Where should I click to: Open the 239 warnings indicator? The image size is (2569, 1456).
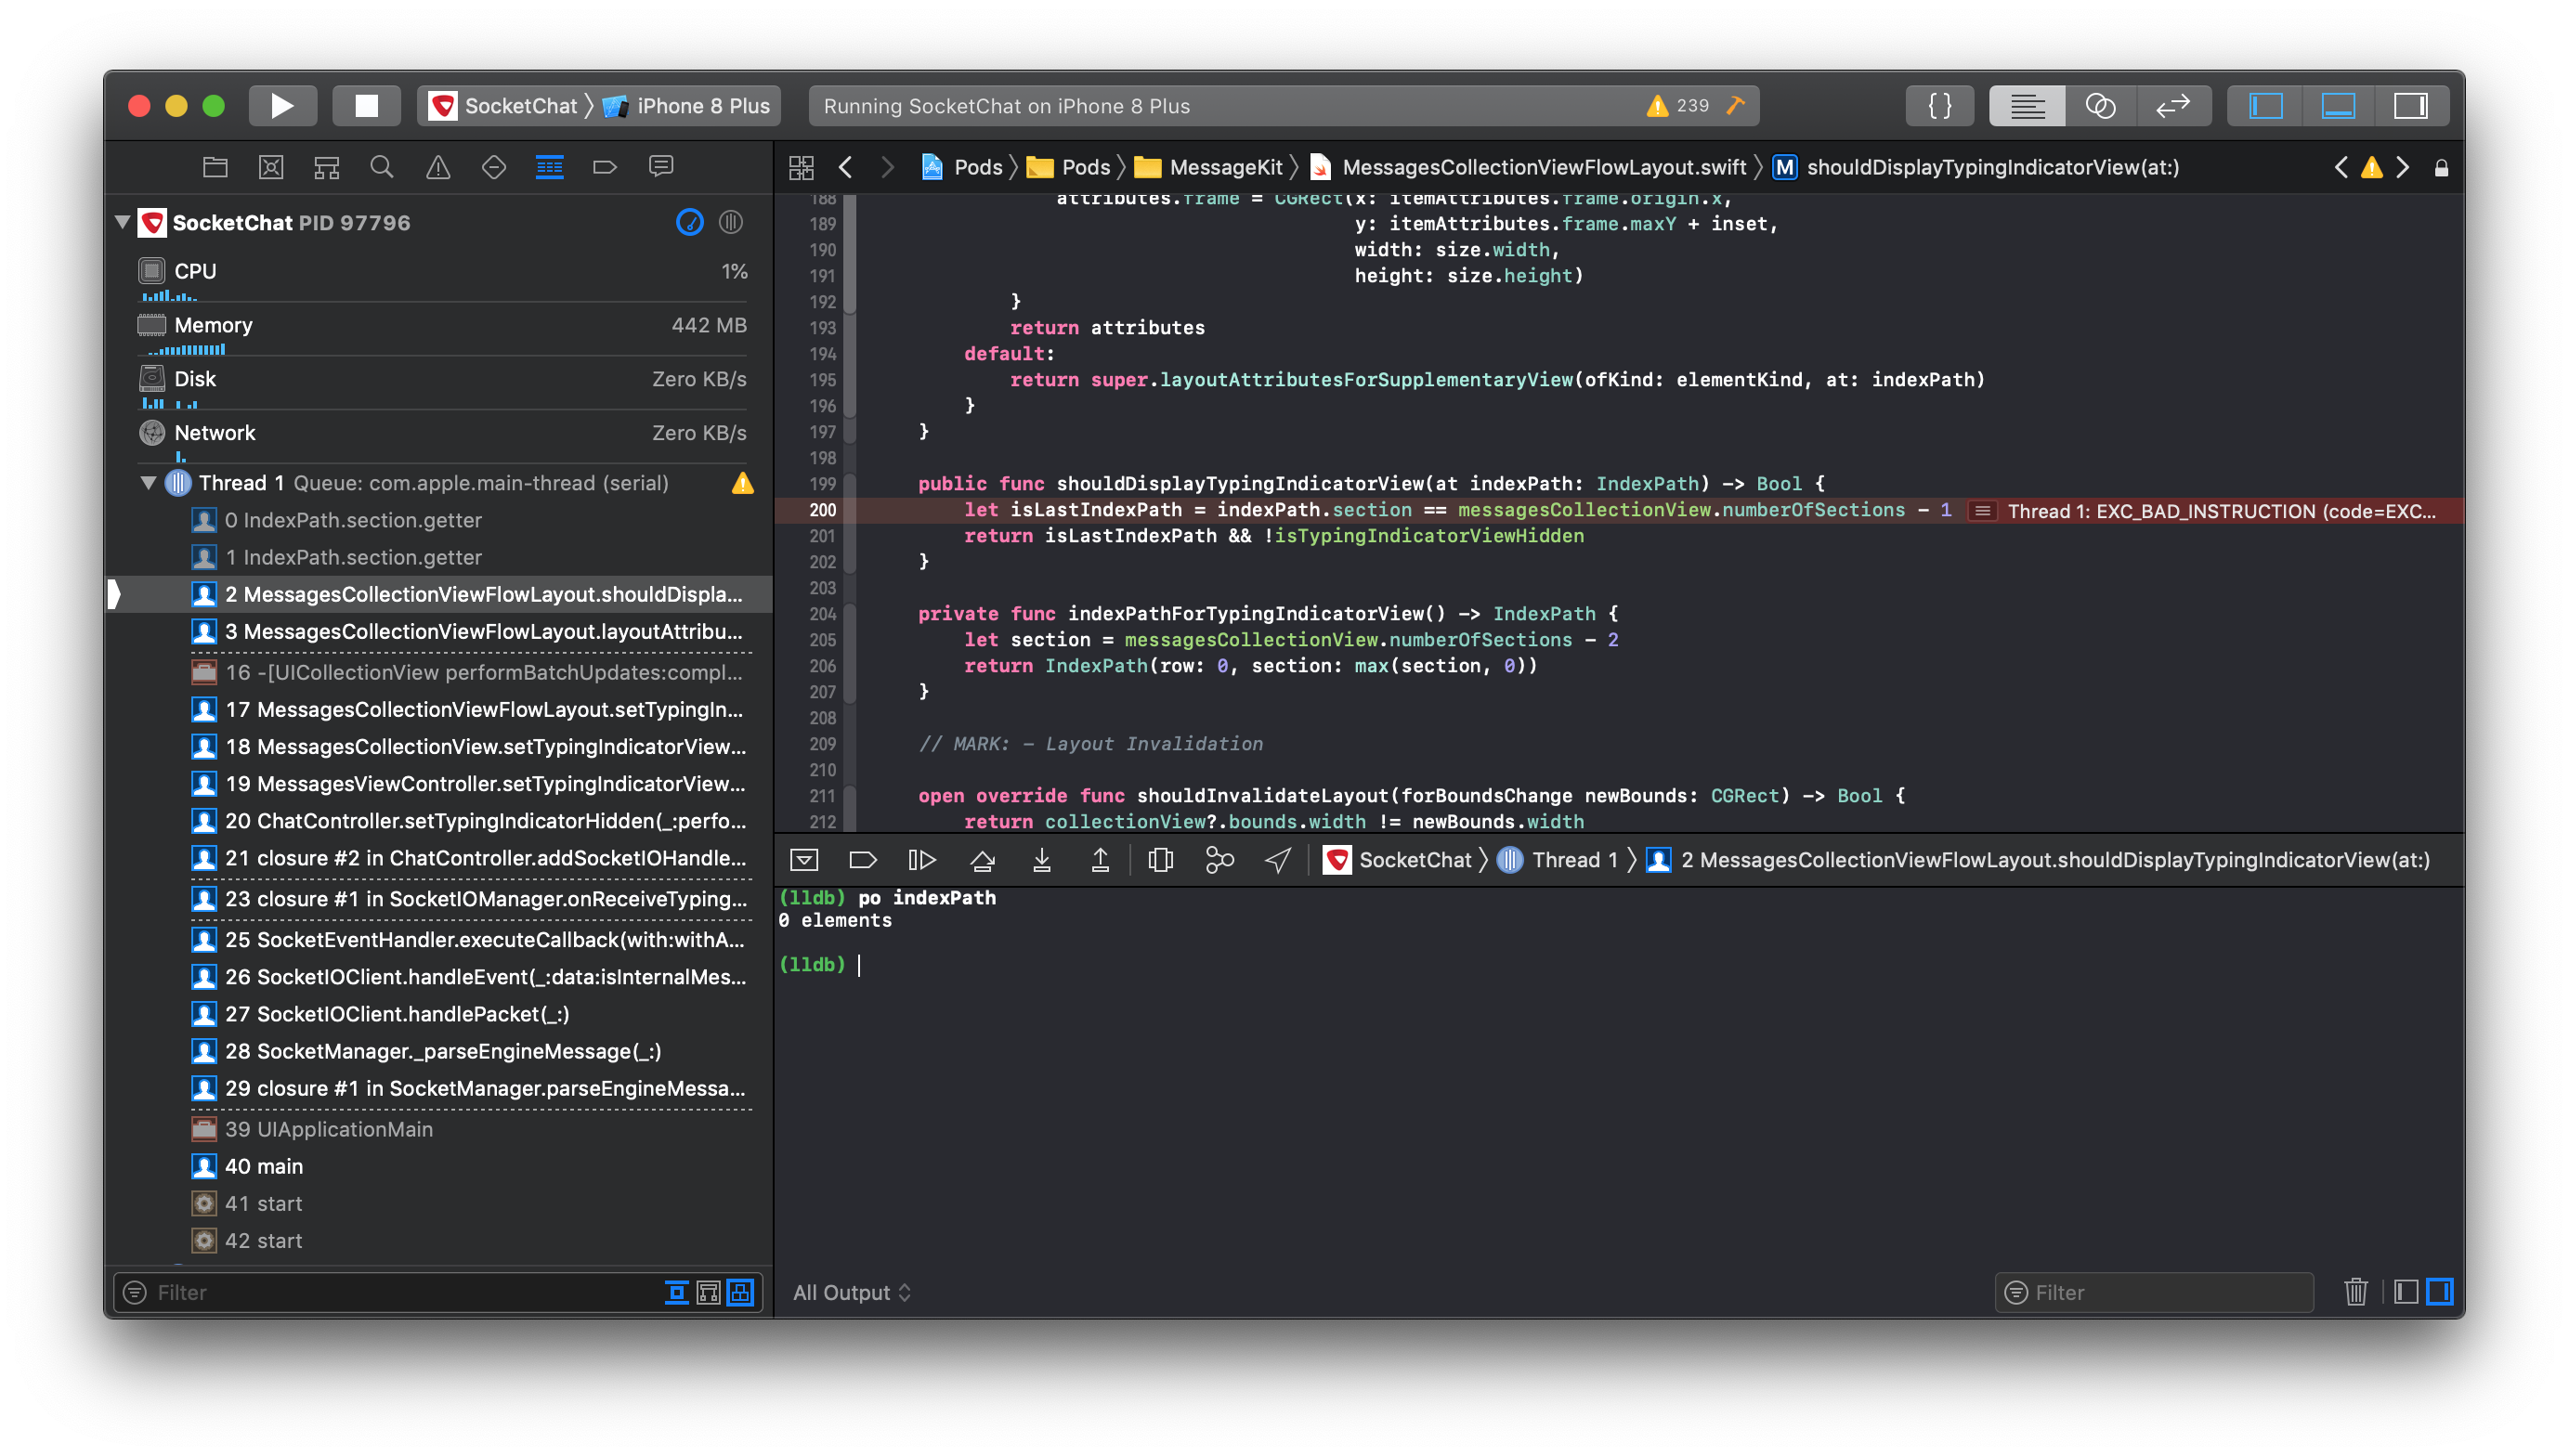click(x=1679, y=106)
